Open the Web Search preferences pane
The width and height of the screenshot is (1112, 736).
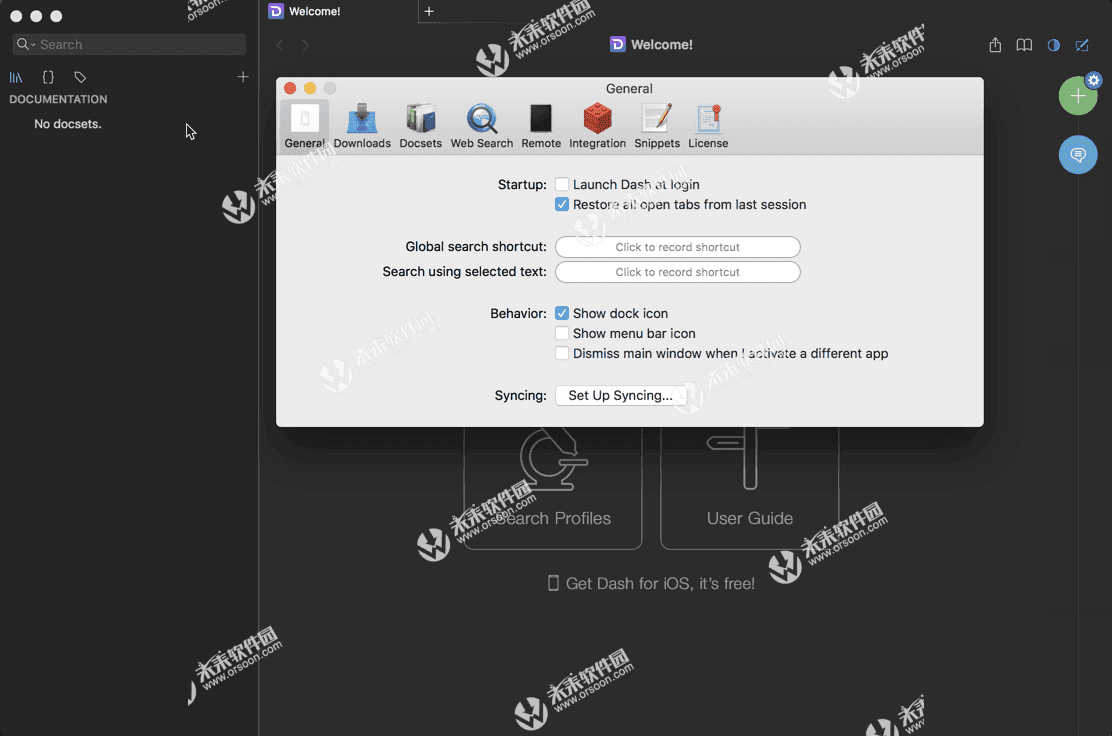[482, 126]
